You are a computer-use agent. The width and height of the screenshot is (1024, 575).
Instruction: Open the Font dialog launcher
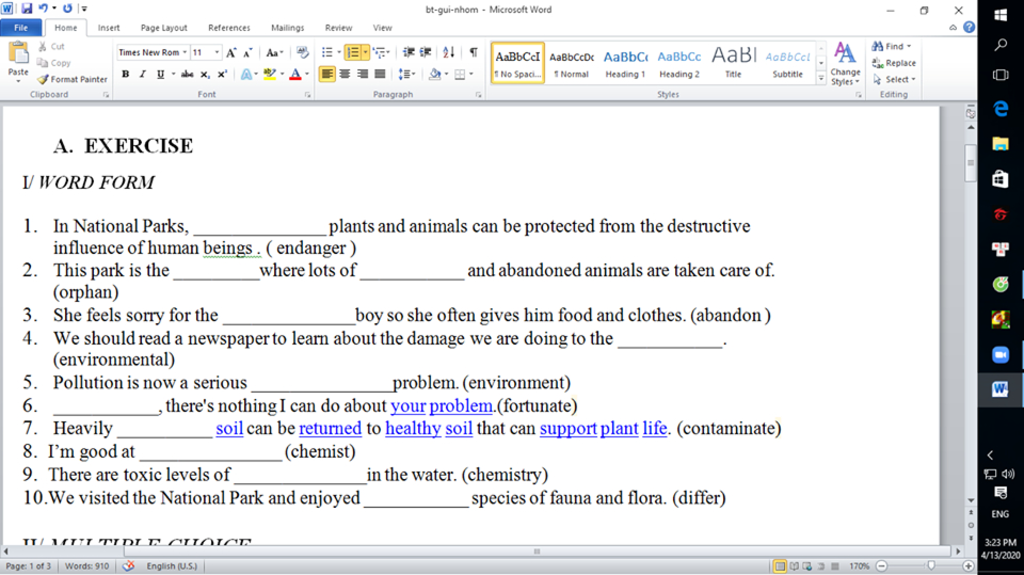tap(308, 95)
